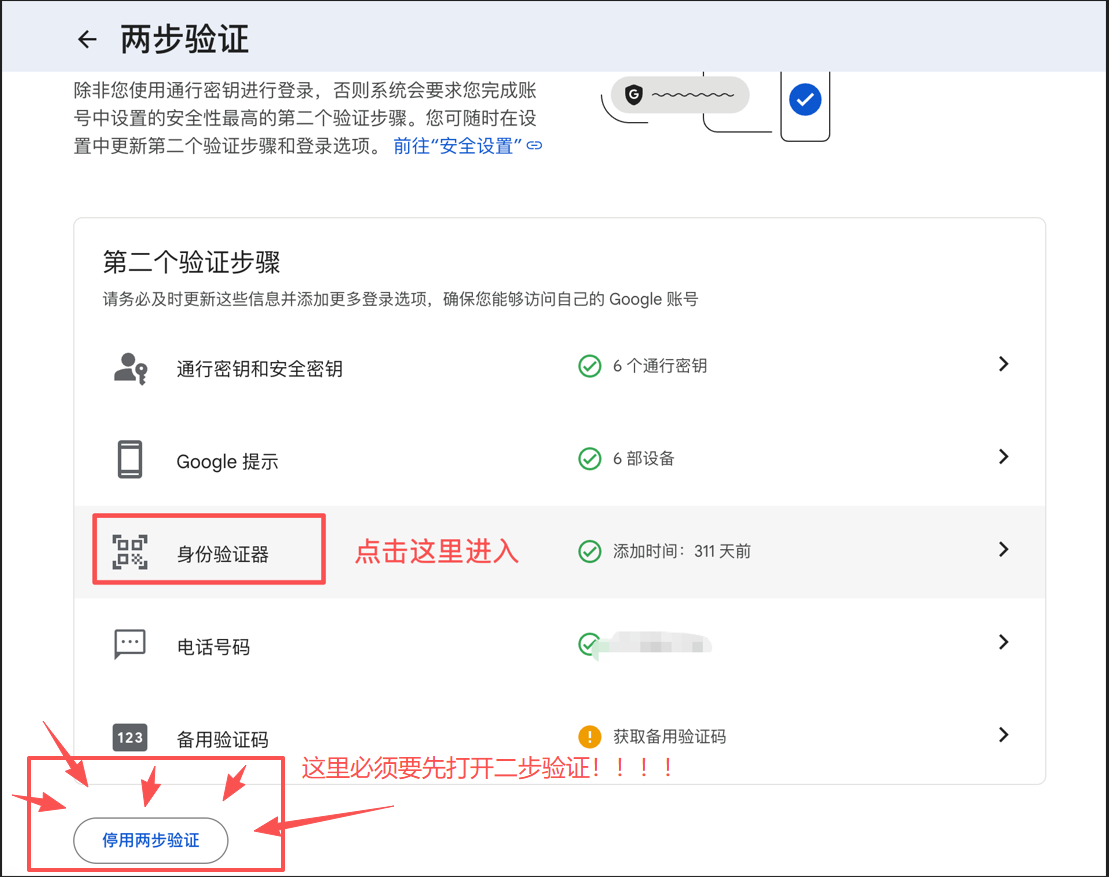Go back with the arrow beside 两步验证
The width and height of the screenshot is (1109, 877).
pyautogui.click(x=87, y=40)
